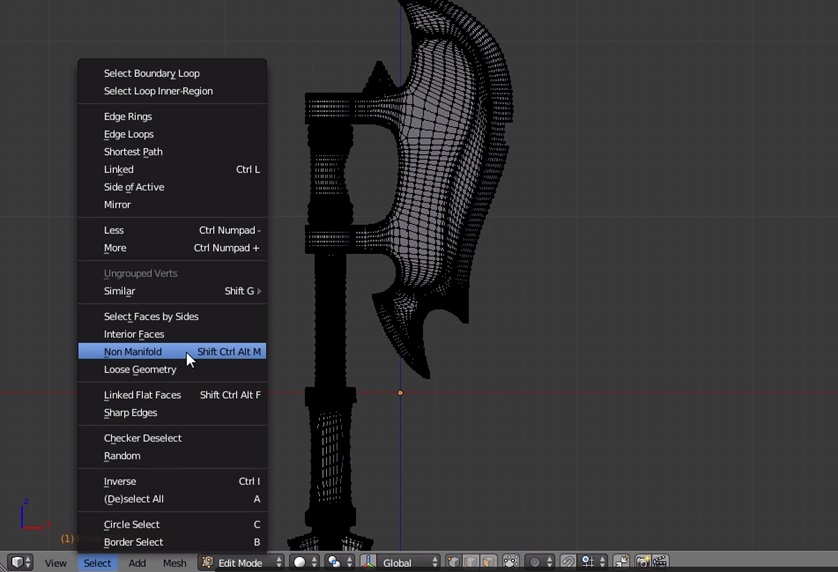The image size is (838, 572).
Task: Choose Select Loop Inner-Region
Action: point(172,91)
